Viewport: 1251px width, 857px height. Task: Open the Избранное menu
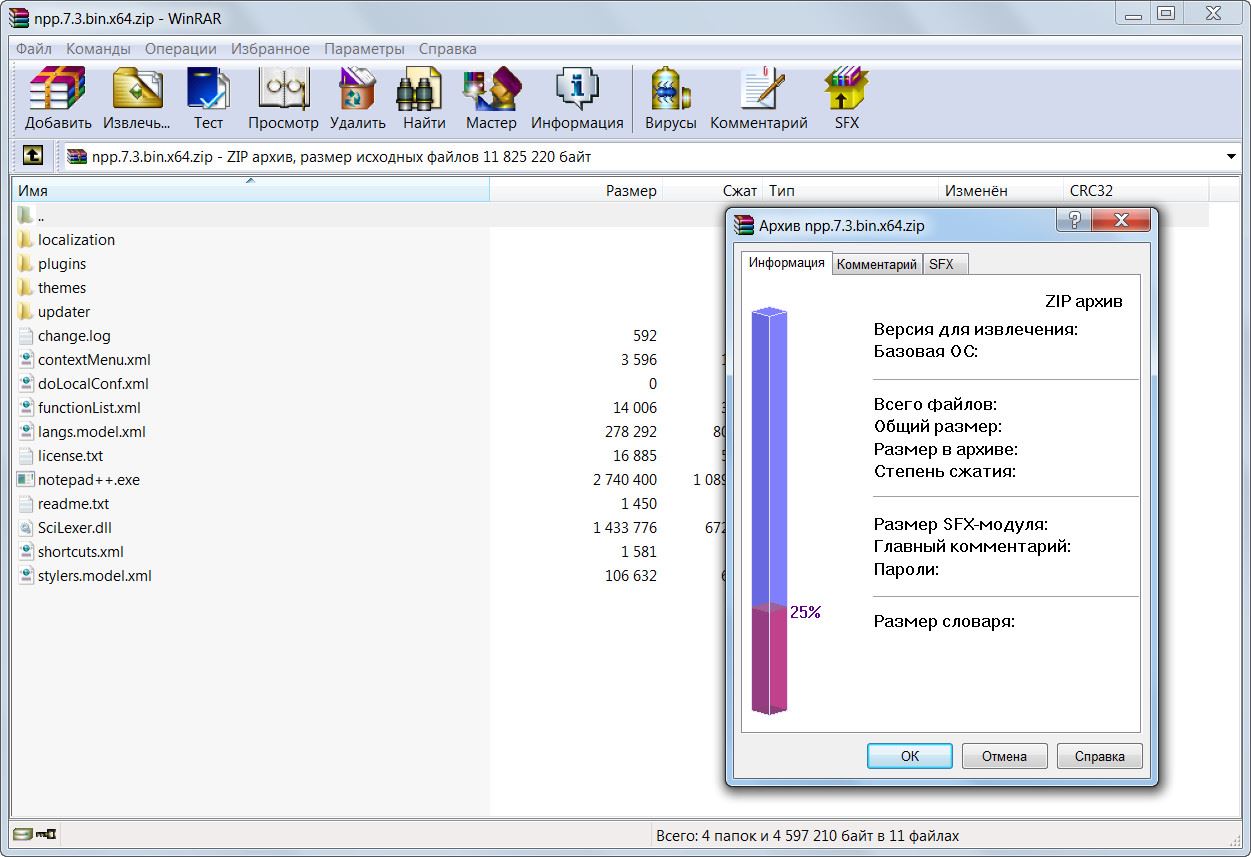270,48
